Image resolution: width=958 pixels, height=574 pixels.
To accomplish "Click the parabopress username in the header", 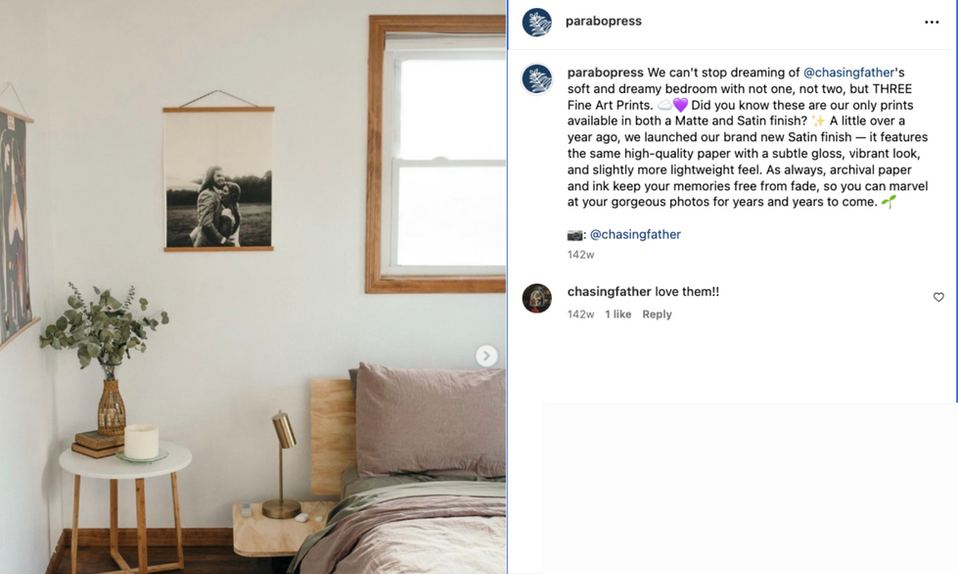I will click(603, 21).
